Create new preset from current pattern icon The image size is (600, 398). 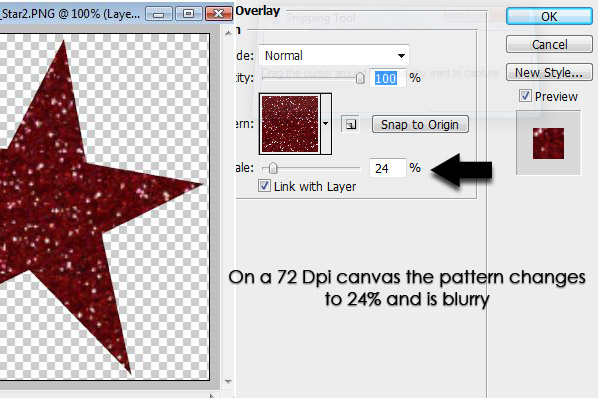351,124
